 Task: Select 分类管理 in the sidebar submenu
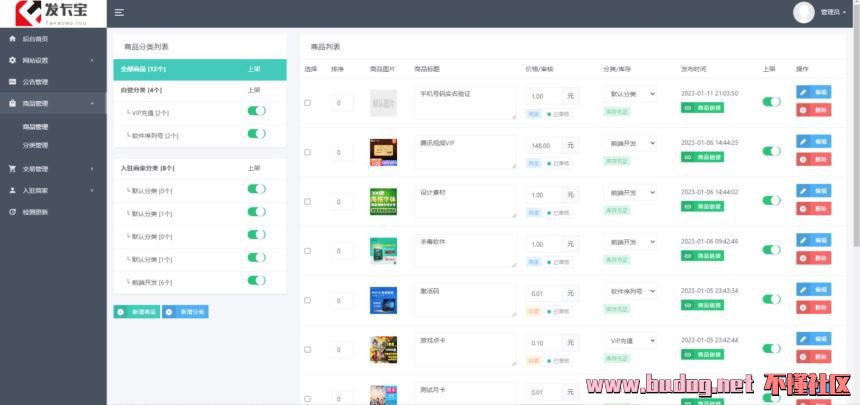point(35,145)
